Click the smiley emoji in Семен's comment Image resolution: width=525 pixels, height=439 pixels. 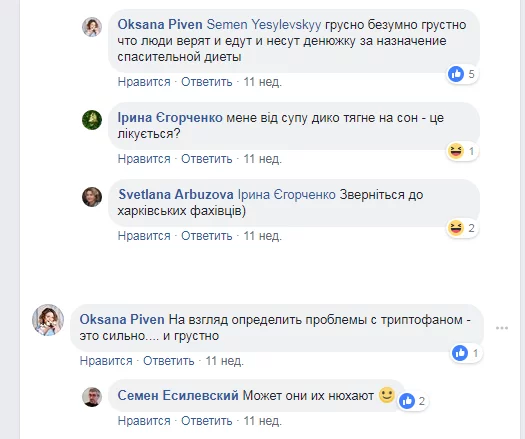387,394
